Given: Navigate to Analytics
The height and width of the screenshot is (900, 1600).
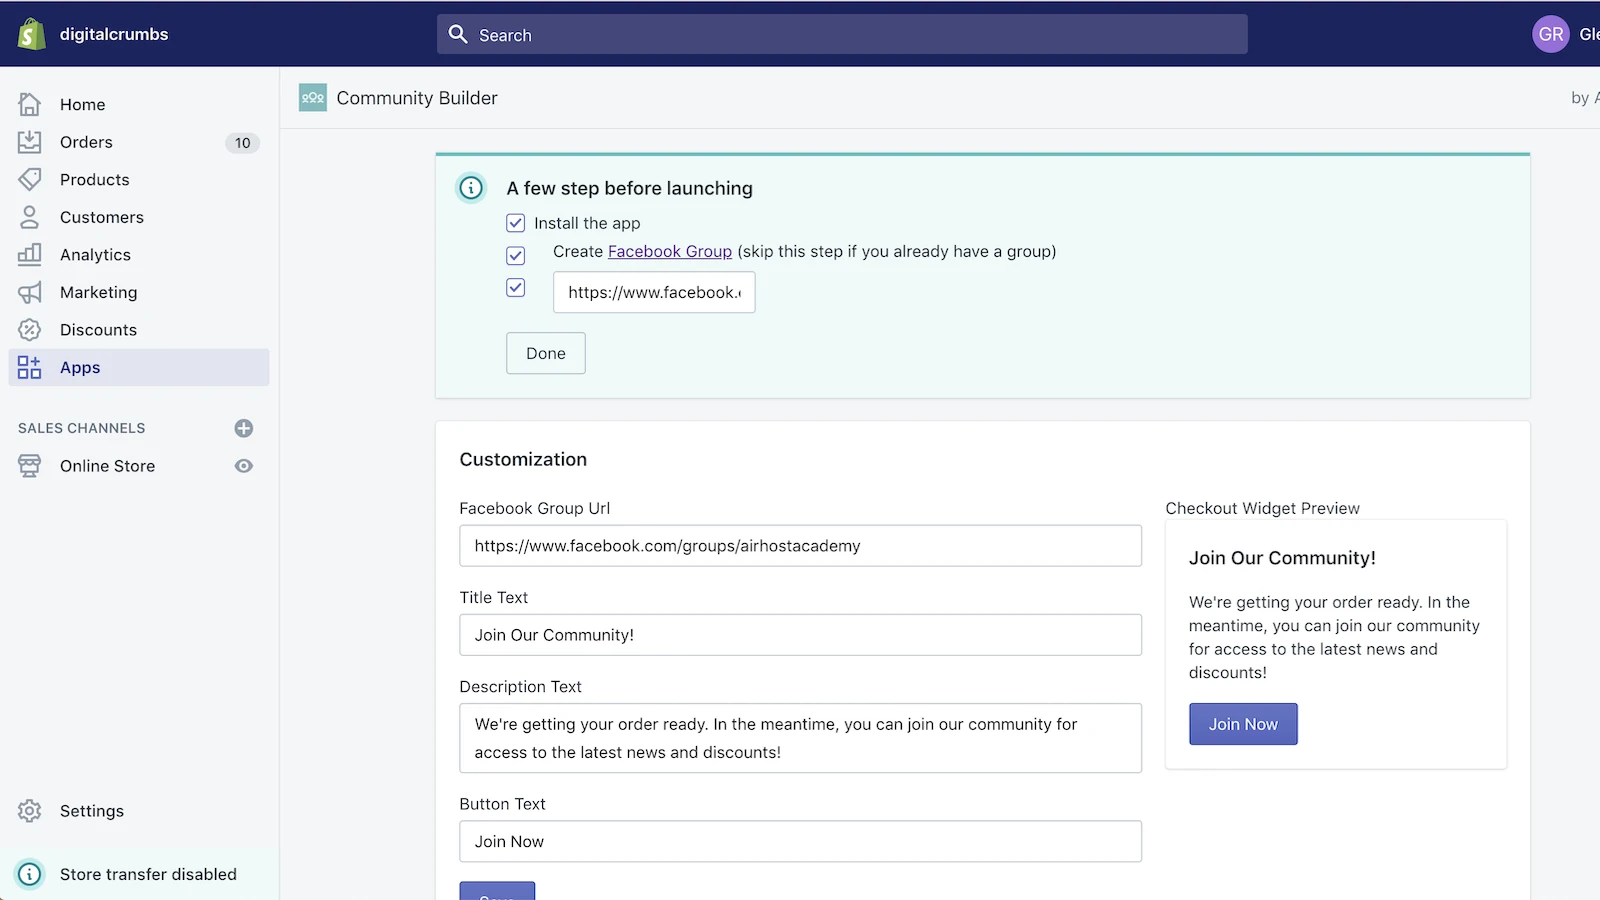Looking at the screenshot, I should [139, 254].
